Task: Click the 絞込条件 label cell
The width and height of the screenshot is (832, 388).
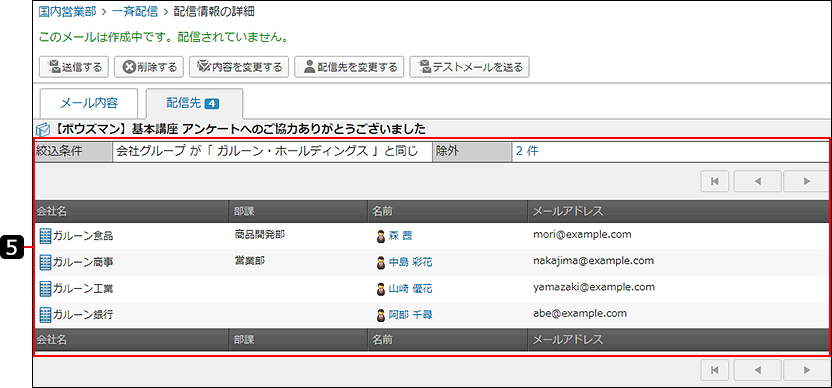Action: coord(73,151)
